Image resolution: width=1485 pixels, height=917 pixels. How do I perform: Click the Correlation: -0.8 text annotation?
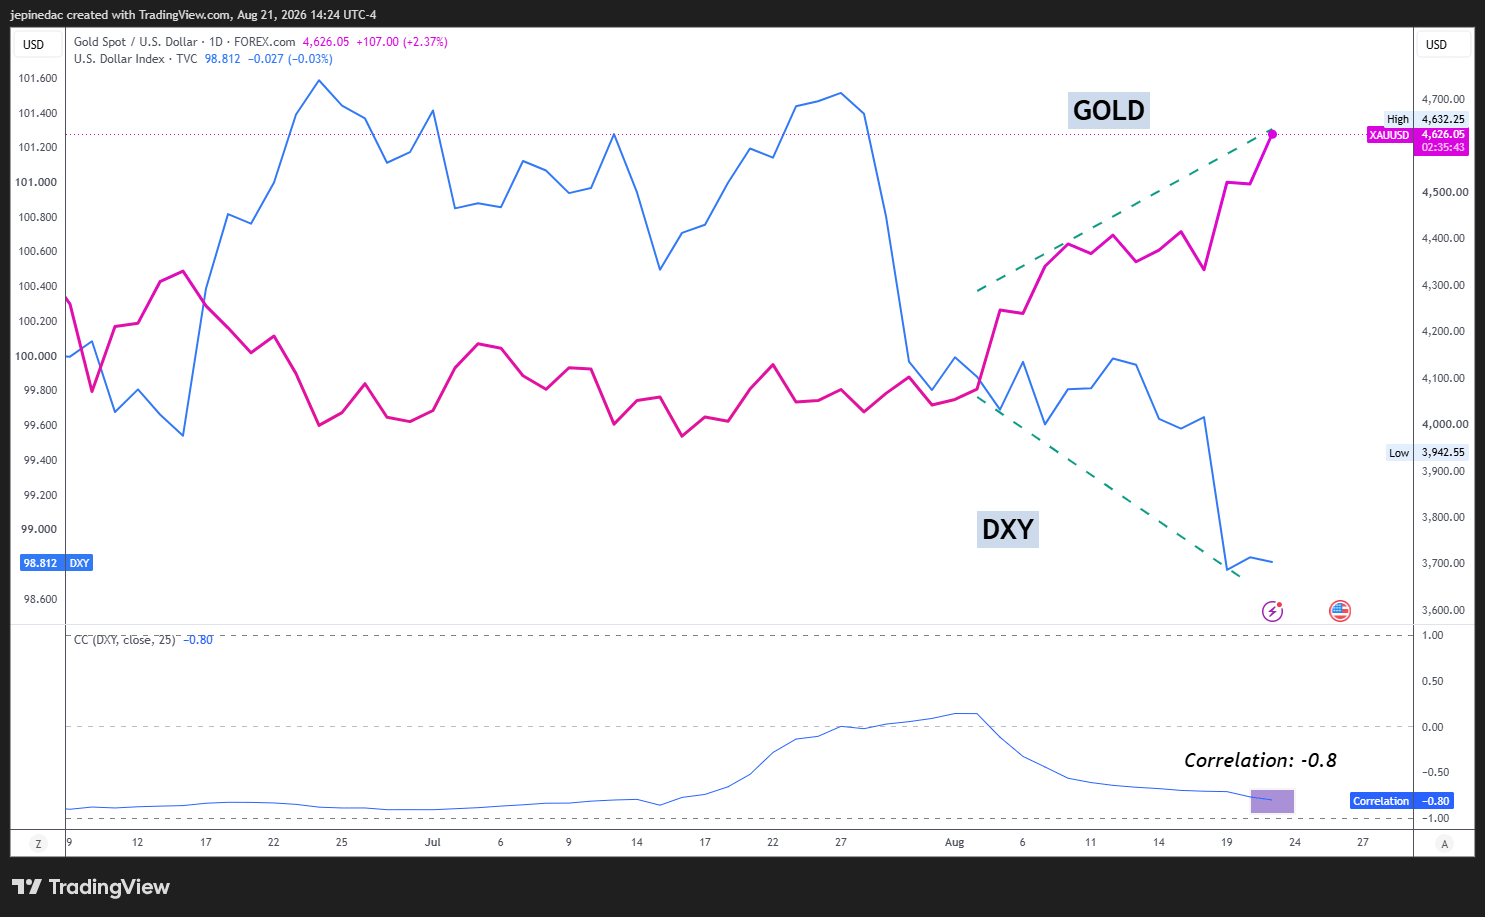click(1260, 760)
